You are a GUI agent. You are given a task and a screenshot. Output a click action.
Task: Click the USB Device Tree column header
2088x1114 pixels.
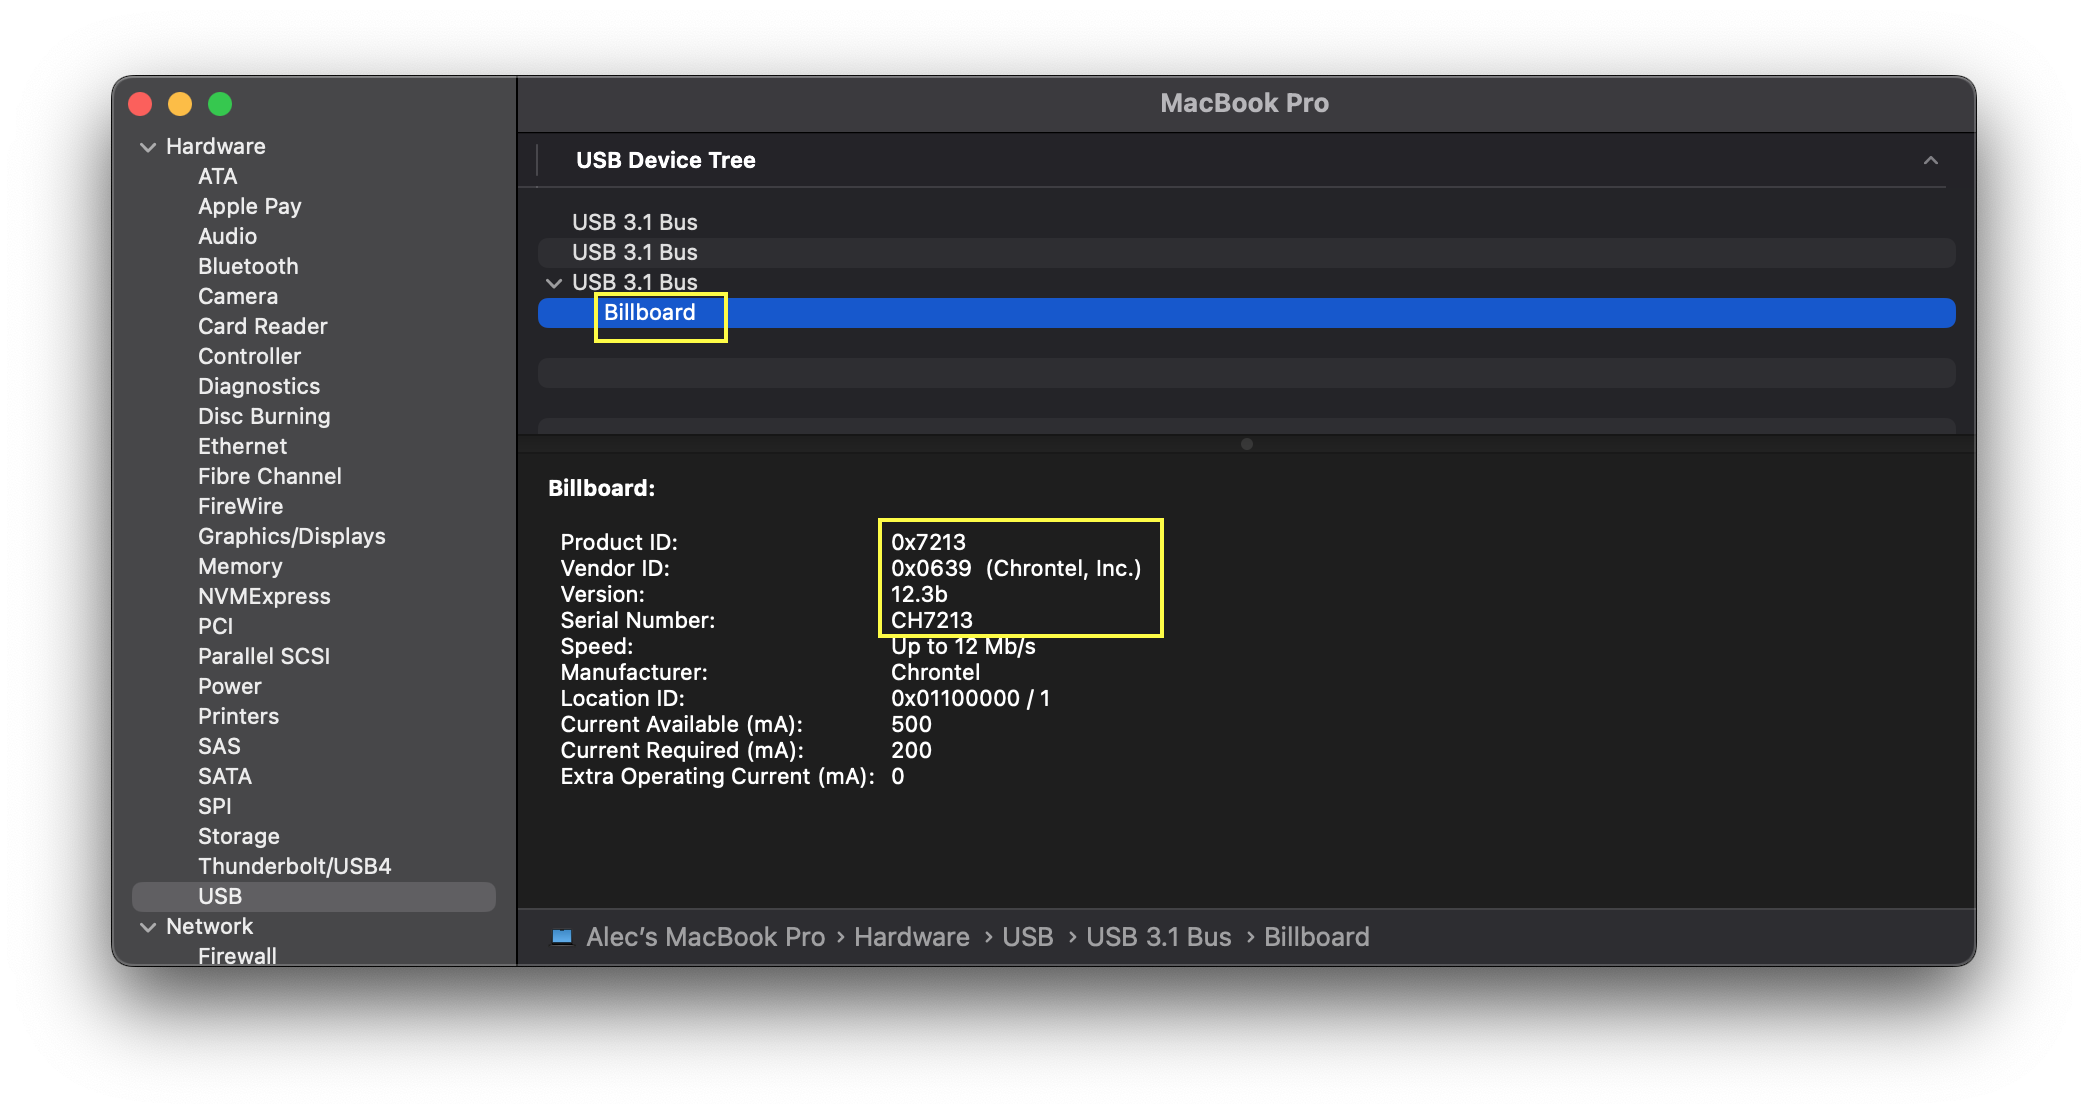(x=666, y=160)
